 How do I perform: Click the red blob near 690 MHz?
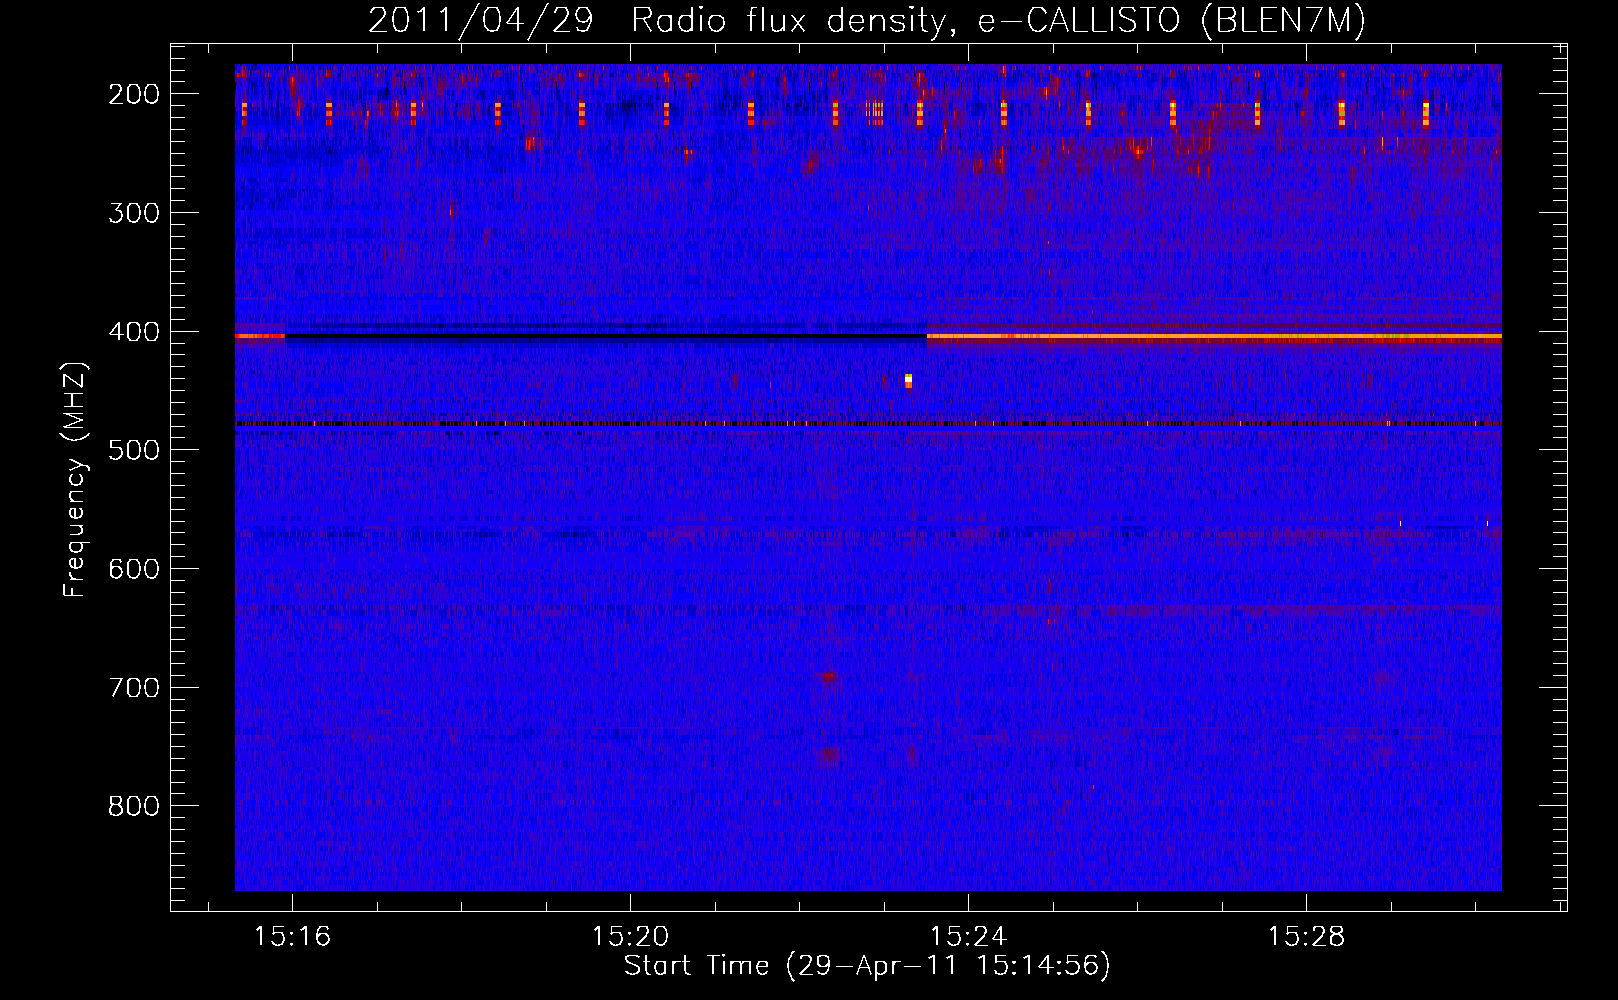[x=828, y=678]
